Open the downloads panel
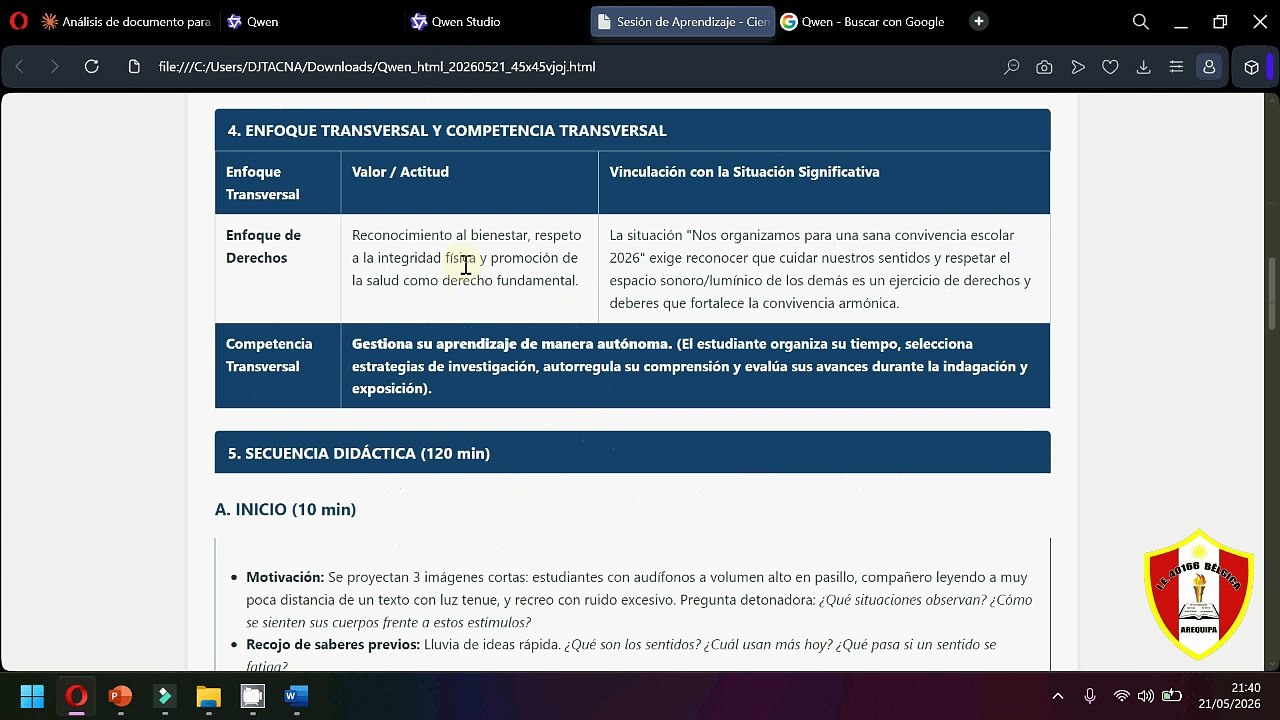This screenshot has height=720, width=1280. click(1143, 67)
